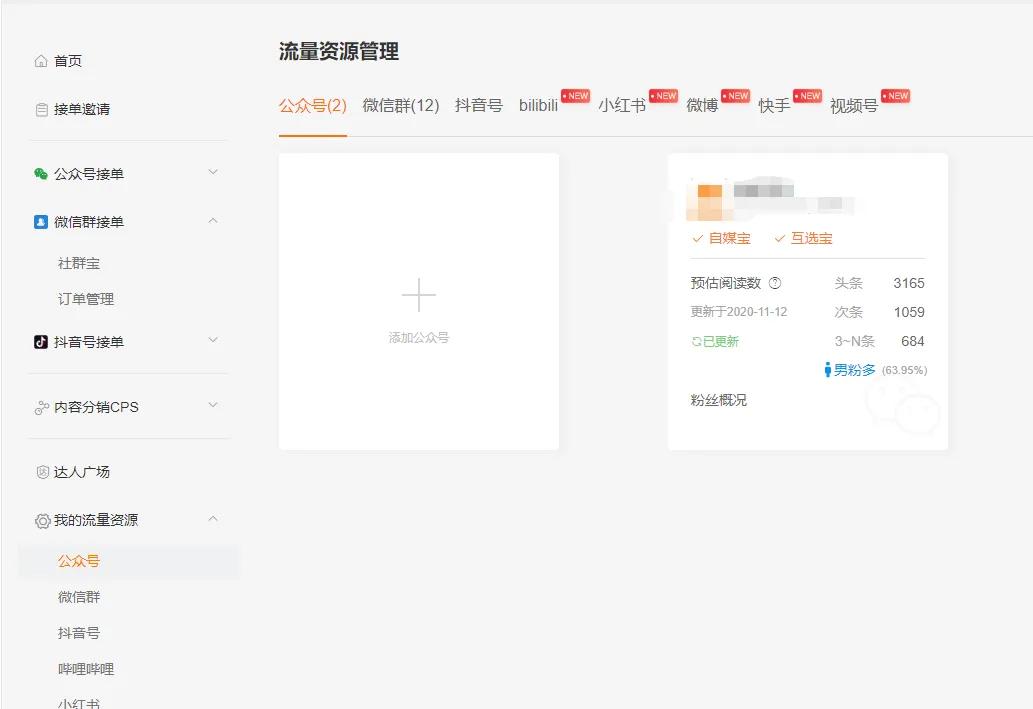Click the 添加公众号 add card

418,300
